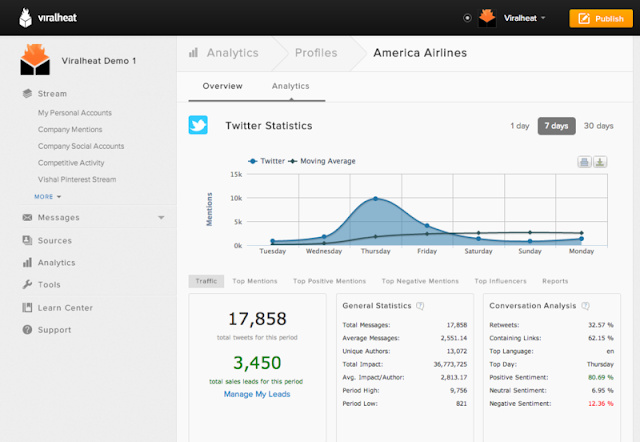Viewport: 640px width, 442px height.
Task: Open the Manage My Leads link
Action: [x=257, y=394]
